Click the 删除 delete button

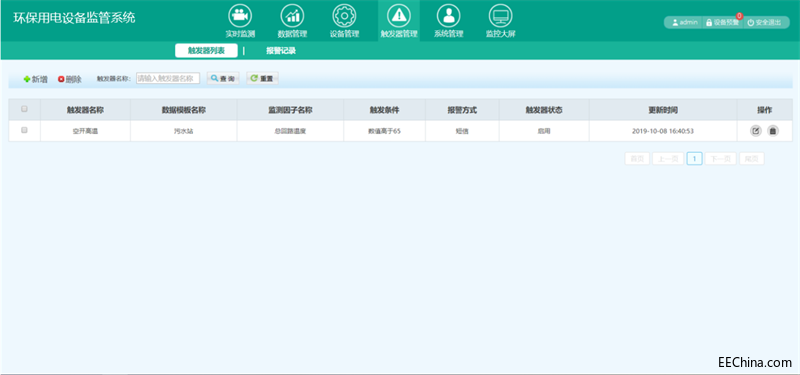click(x=70, y=79)
